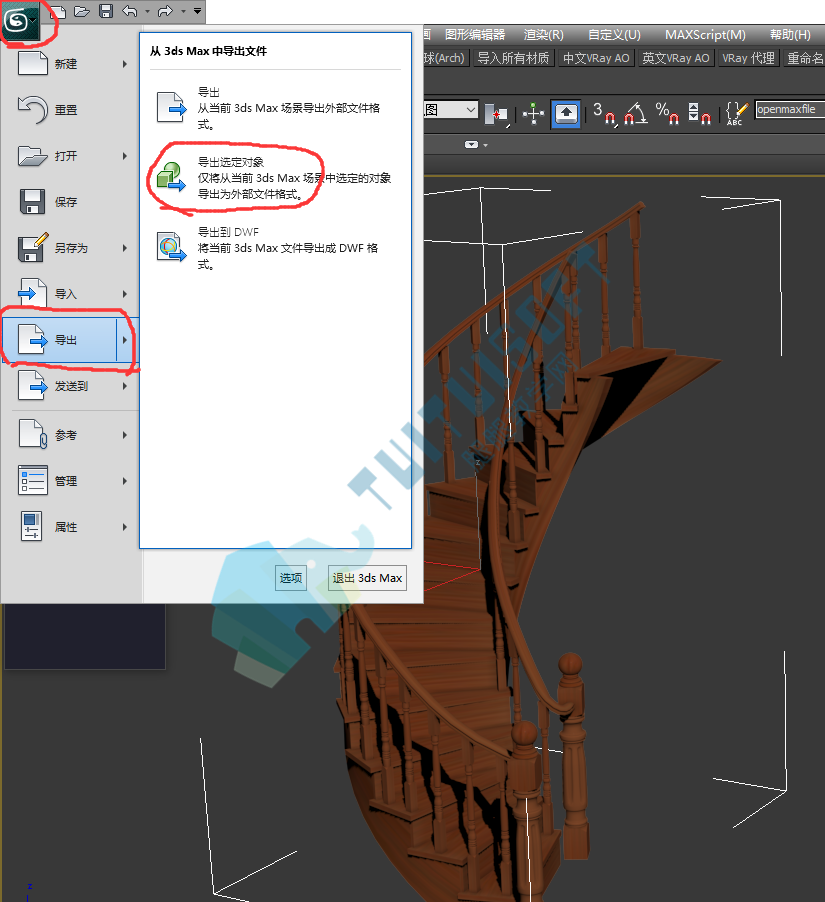
Task: Click the Edit Named Selection Sets icon
Action: 736,113
